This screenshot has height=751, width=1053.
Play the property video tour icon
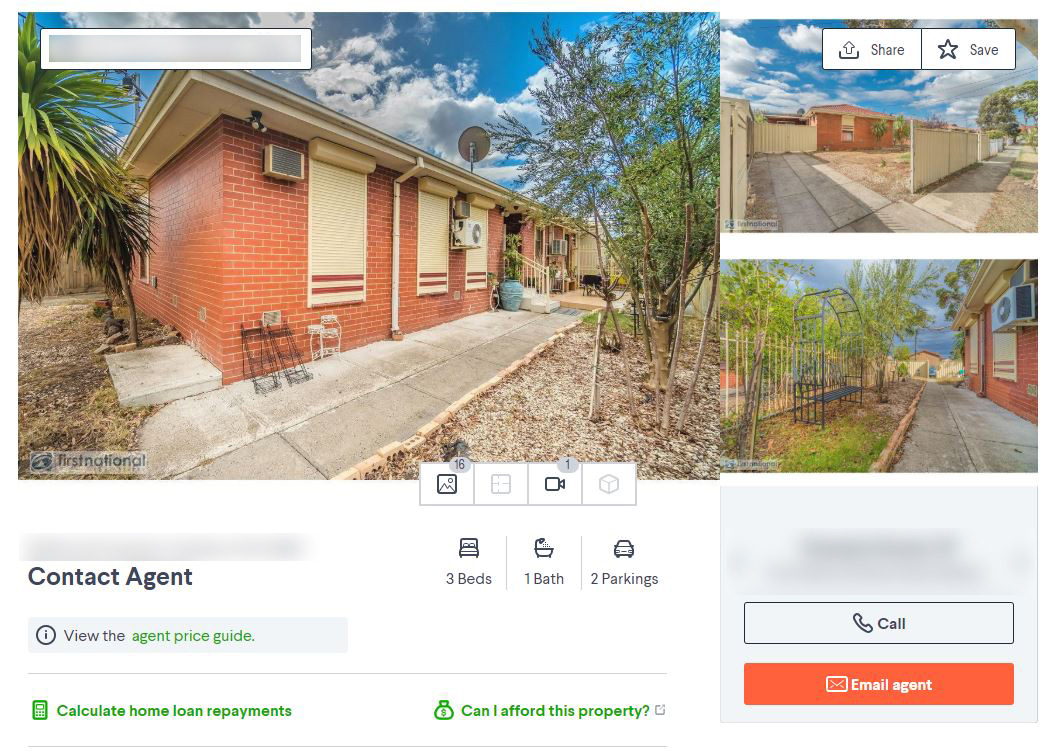[x=555, y=484]
